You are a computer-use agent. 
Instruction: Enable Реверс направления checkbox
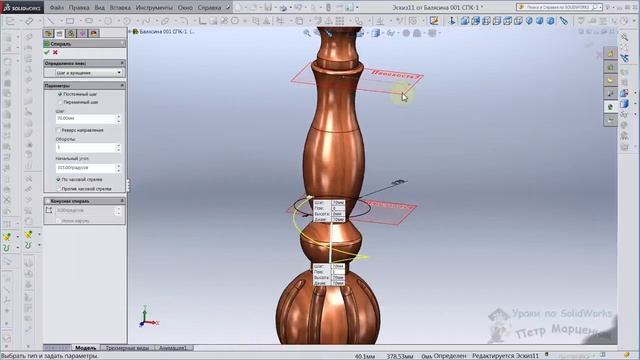[58, 130]
